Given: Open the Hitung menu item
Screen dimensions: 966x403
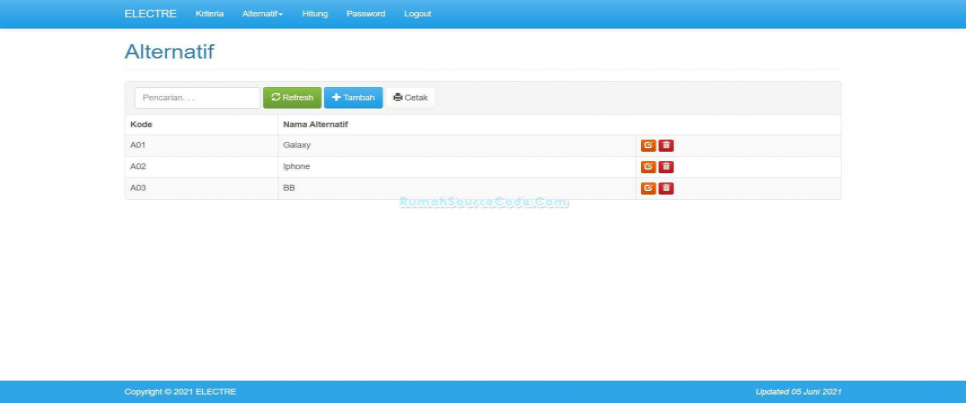Looking at the screenshot, I should (x=315, y=14).
